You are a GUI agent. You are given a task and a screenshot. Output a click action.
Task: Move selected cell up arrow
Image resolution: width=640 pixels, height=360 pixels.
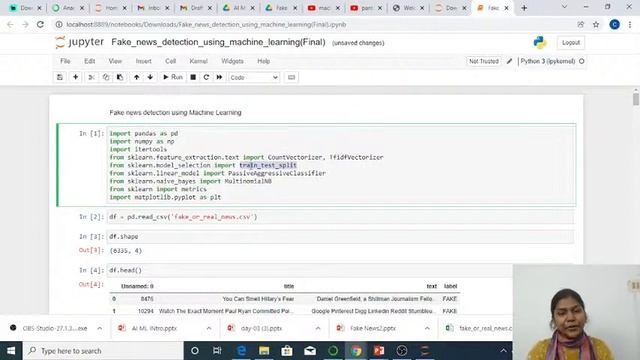tap(136, 77)
